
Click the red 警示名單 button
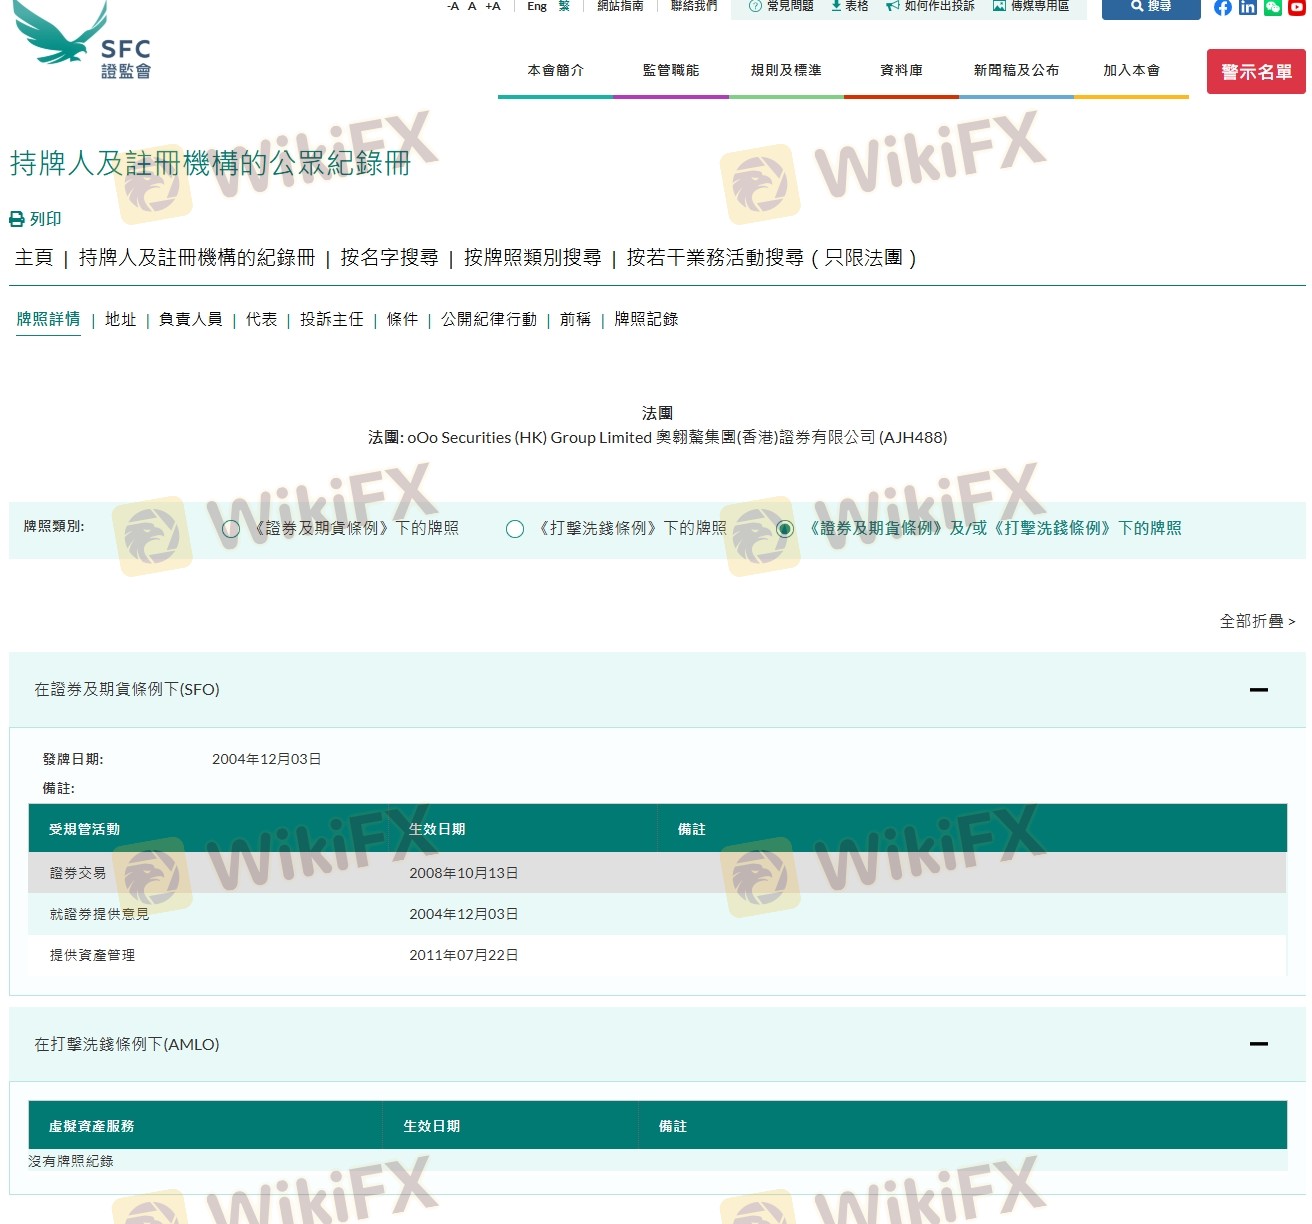[1256, 72]
